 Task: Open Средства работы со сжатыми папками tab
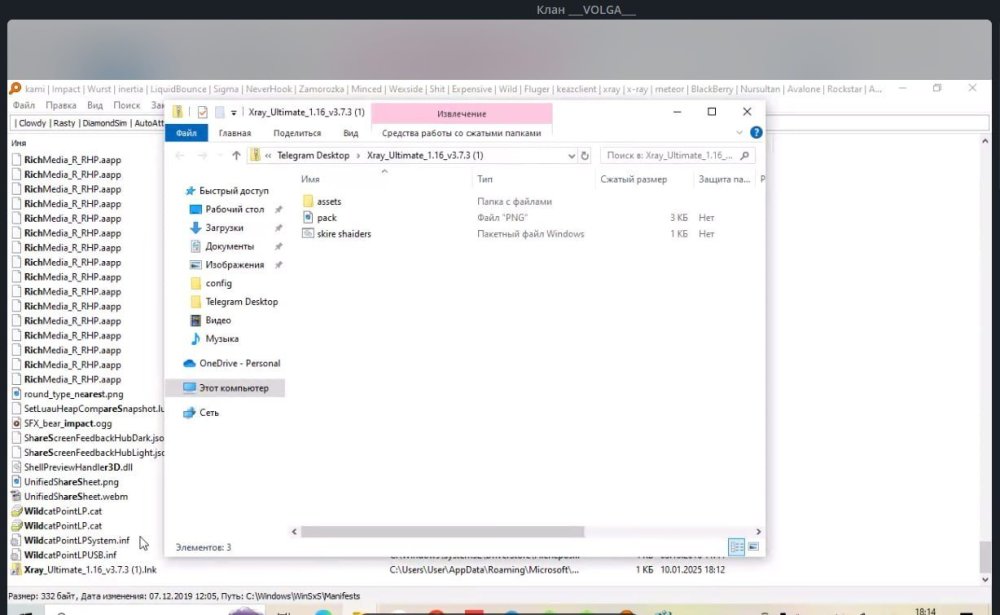coord(461,133)
